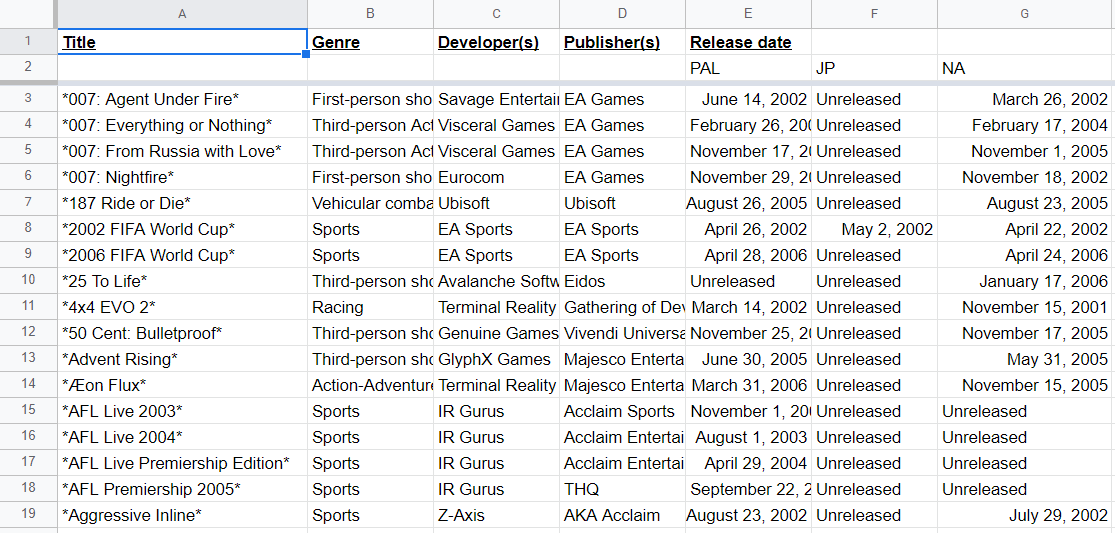
Task: Click the THQ publisher cell
Action: click(622, 490)
